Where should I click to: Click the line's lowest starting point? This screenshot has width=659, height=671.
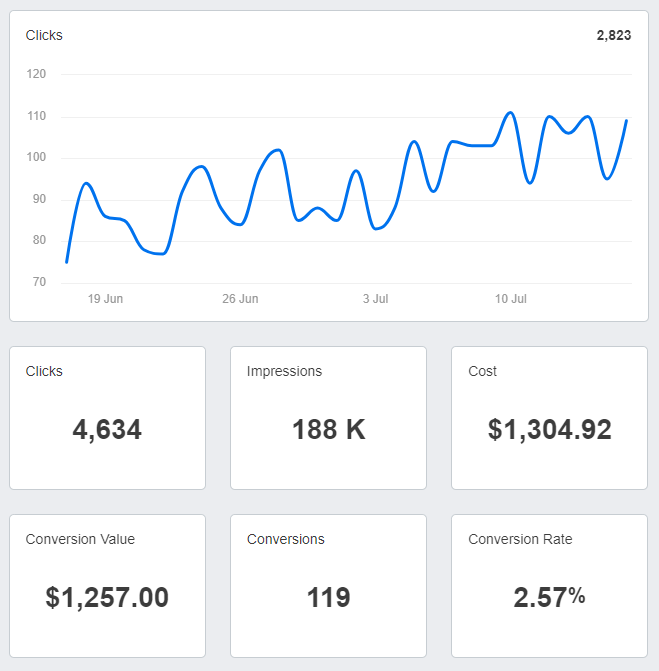pyautogui.click(x=67, y=262)
